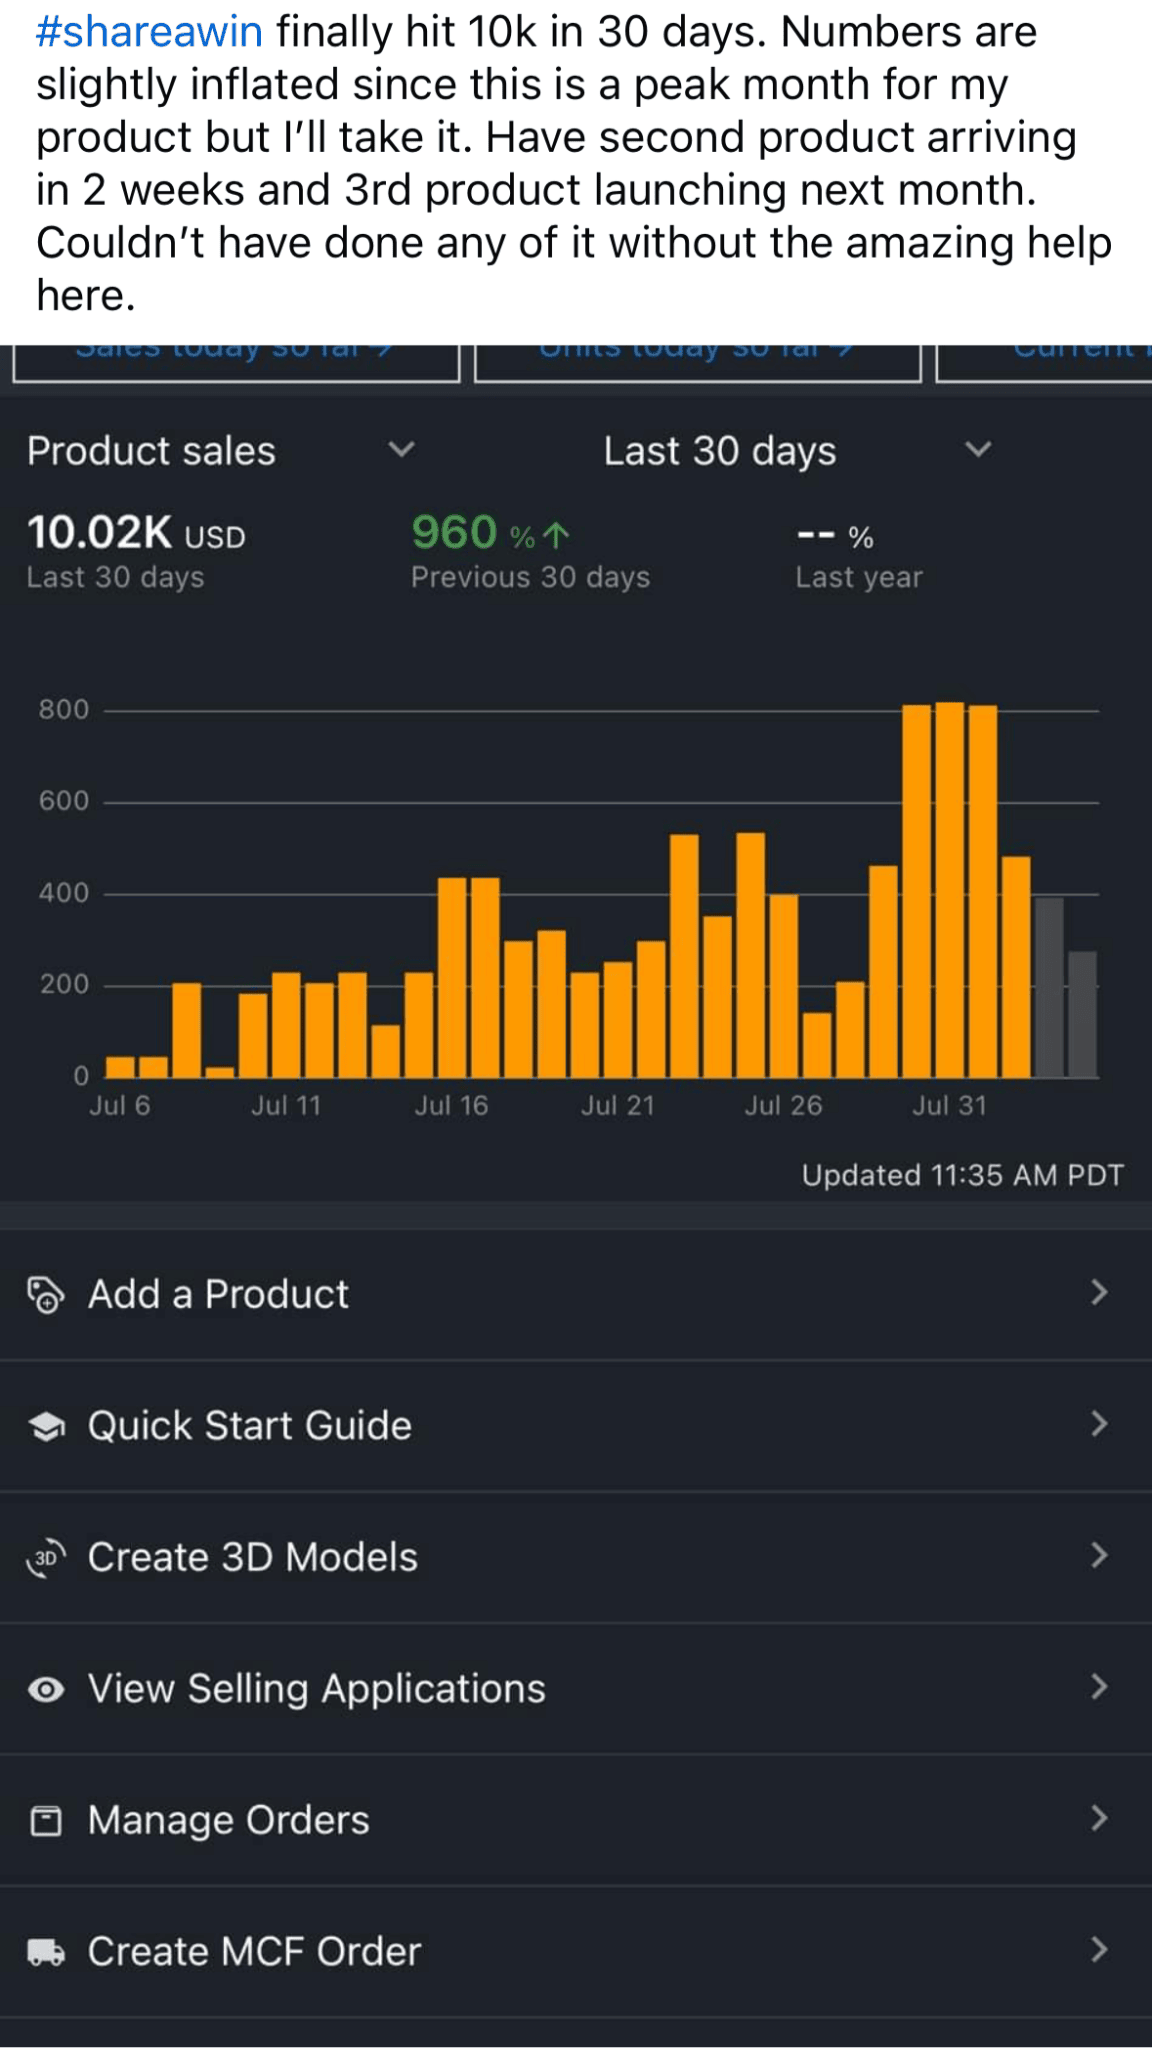Tap the Quick Start Guide graduation cap icon

coord(46,1426)
